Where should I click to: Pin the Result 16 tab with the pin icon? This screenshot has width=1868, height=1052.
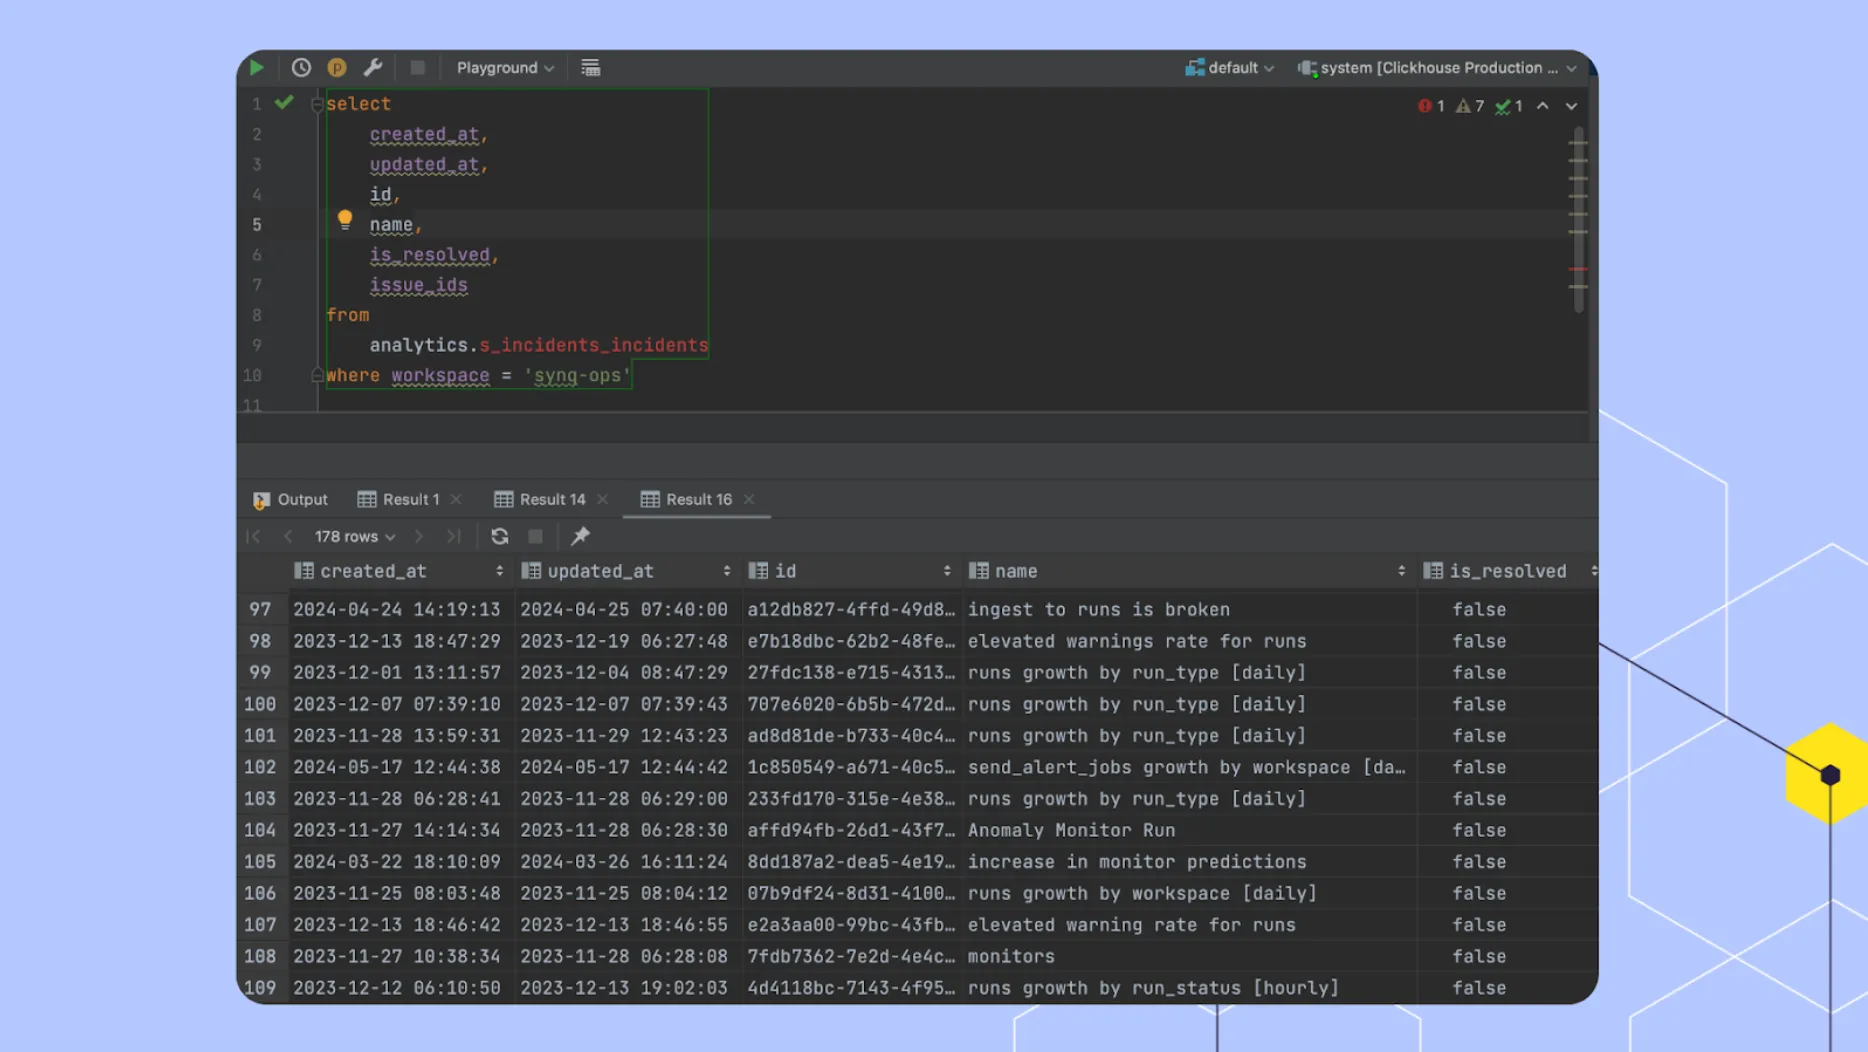pyautogui.click(x=579, y=536)
